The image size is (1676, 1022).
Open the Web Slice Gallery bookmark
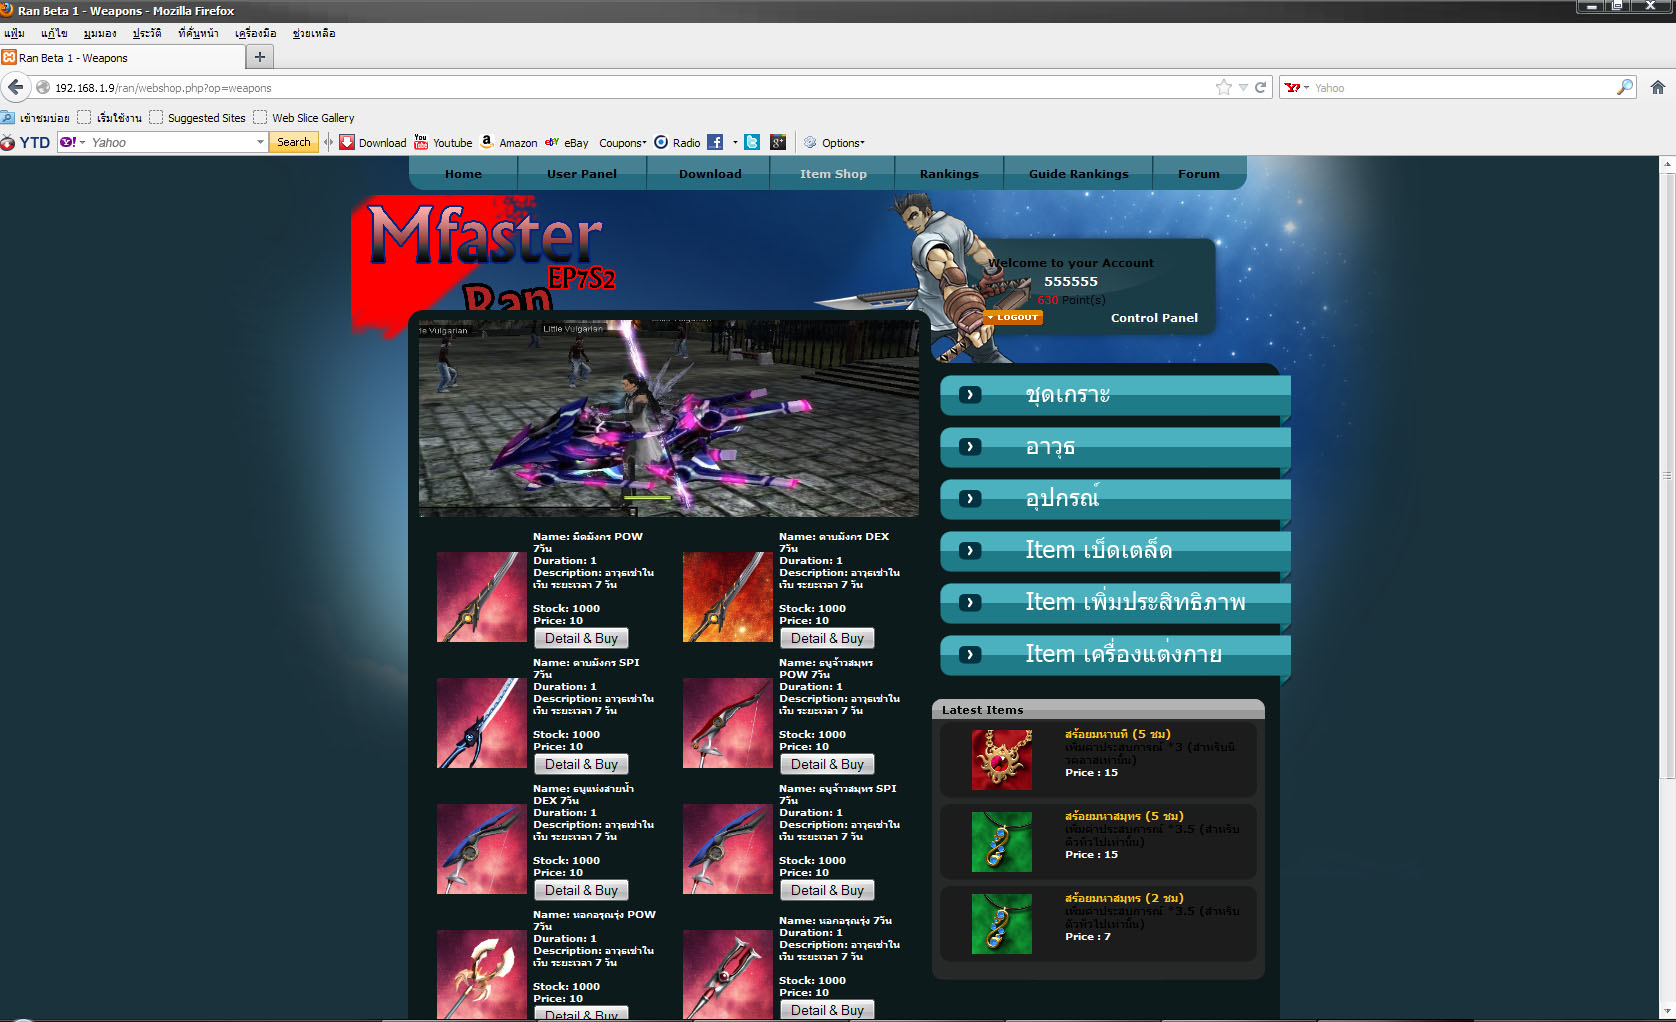point(304,117)
